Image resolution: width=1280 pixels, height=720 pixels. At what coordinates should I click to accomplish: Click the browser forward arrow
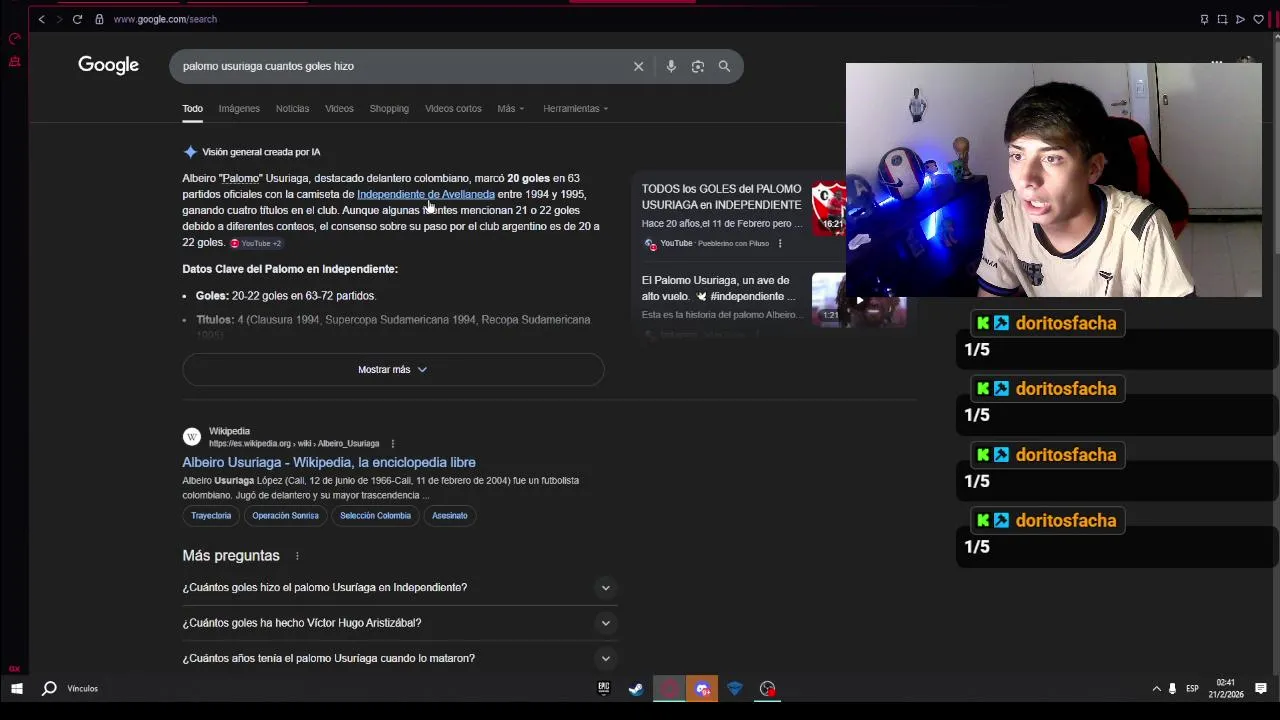(x=59, y=19)
